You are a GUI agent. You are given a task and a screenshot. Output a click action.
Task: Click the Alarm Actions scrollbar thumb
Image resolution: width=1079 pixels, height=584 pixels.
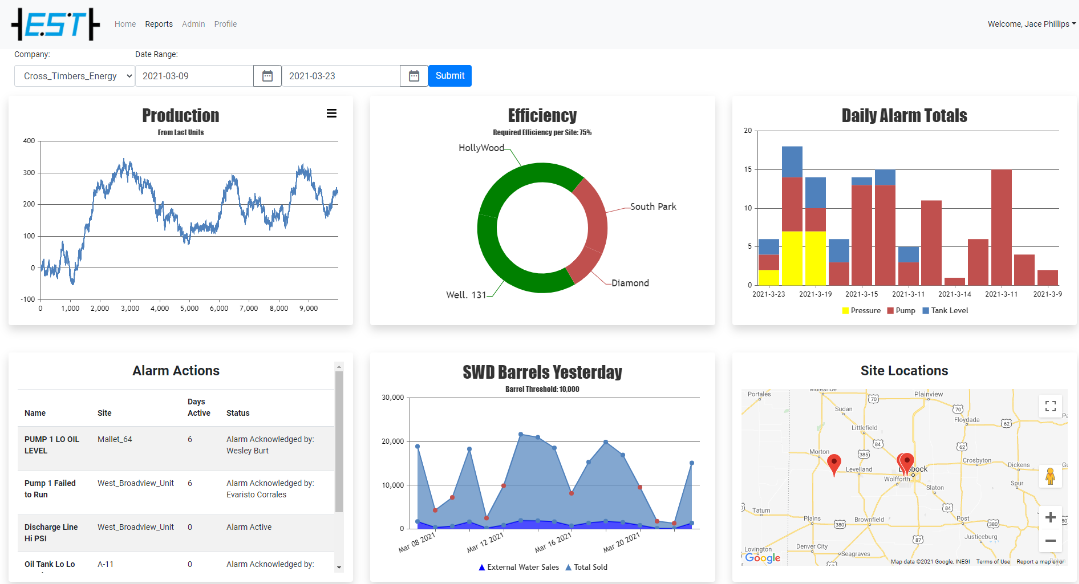(x=339, y=442)
